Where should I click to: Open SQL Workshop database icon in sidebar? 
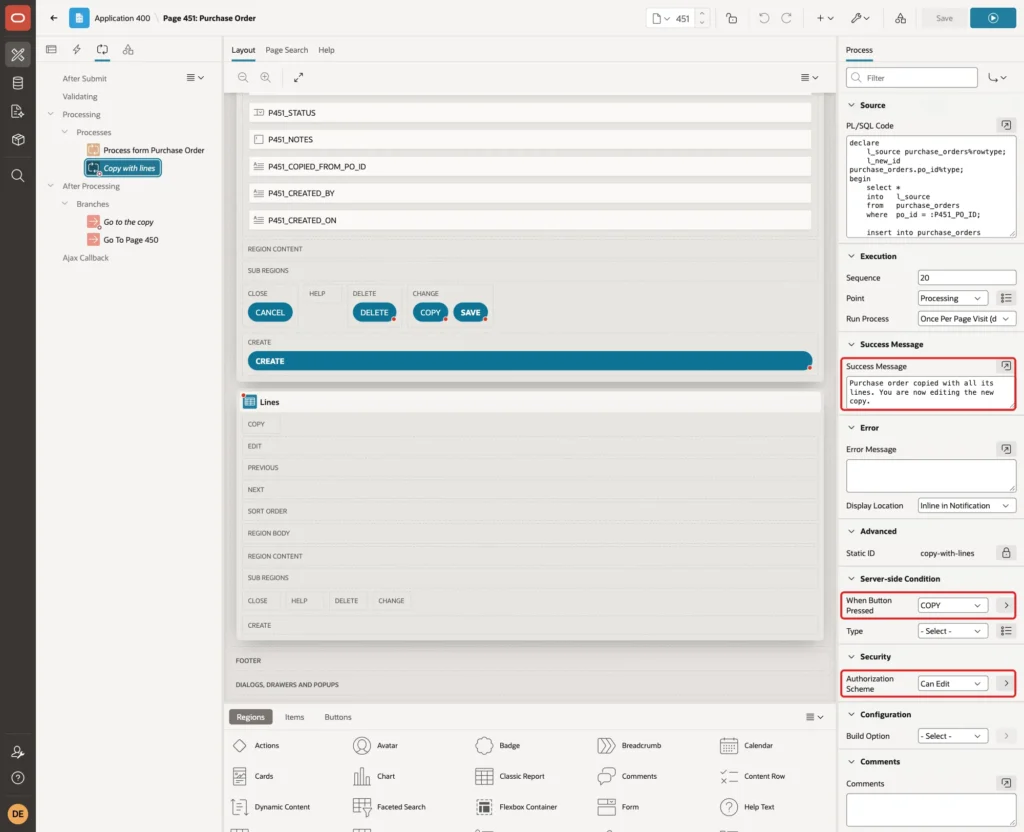18,83
